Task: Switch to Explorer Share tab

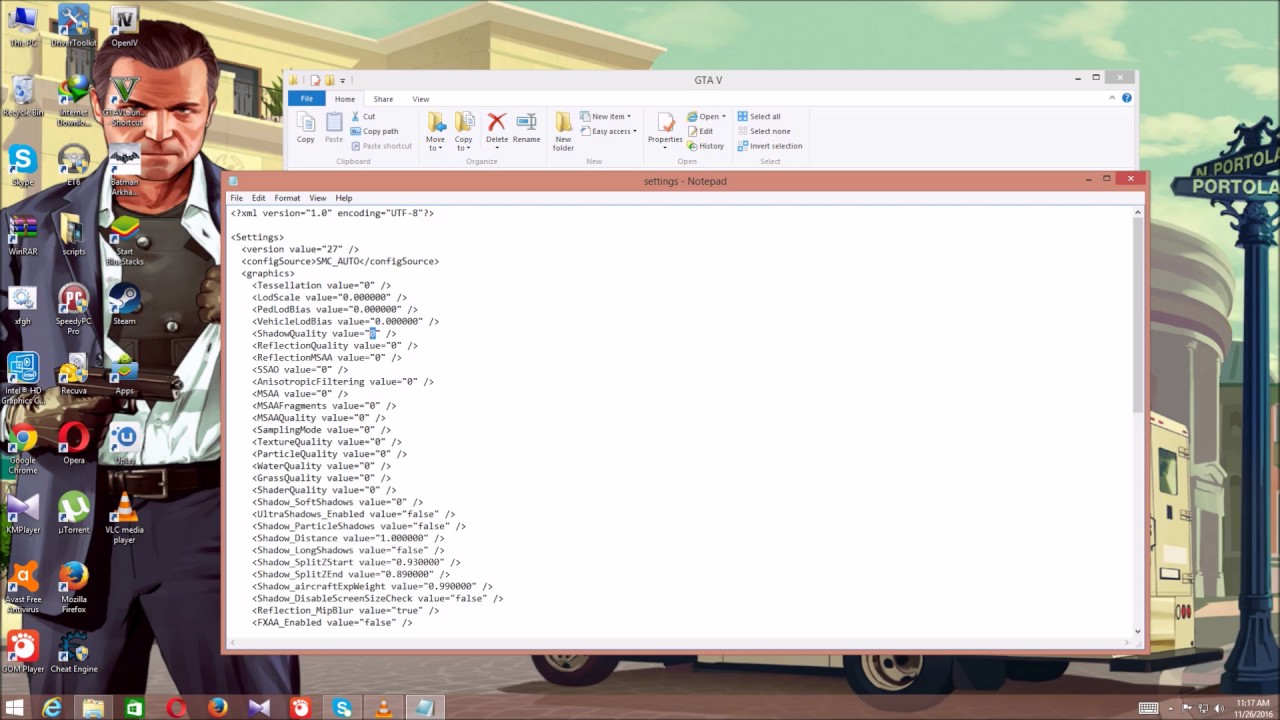Action: [x=383, y=99]
